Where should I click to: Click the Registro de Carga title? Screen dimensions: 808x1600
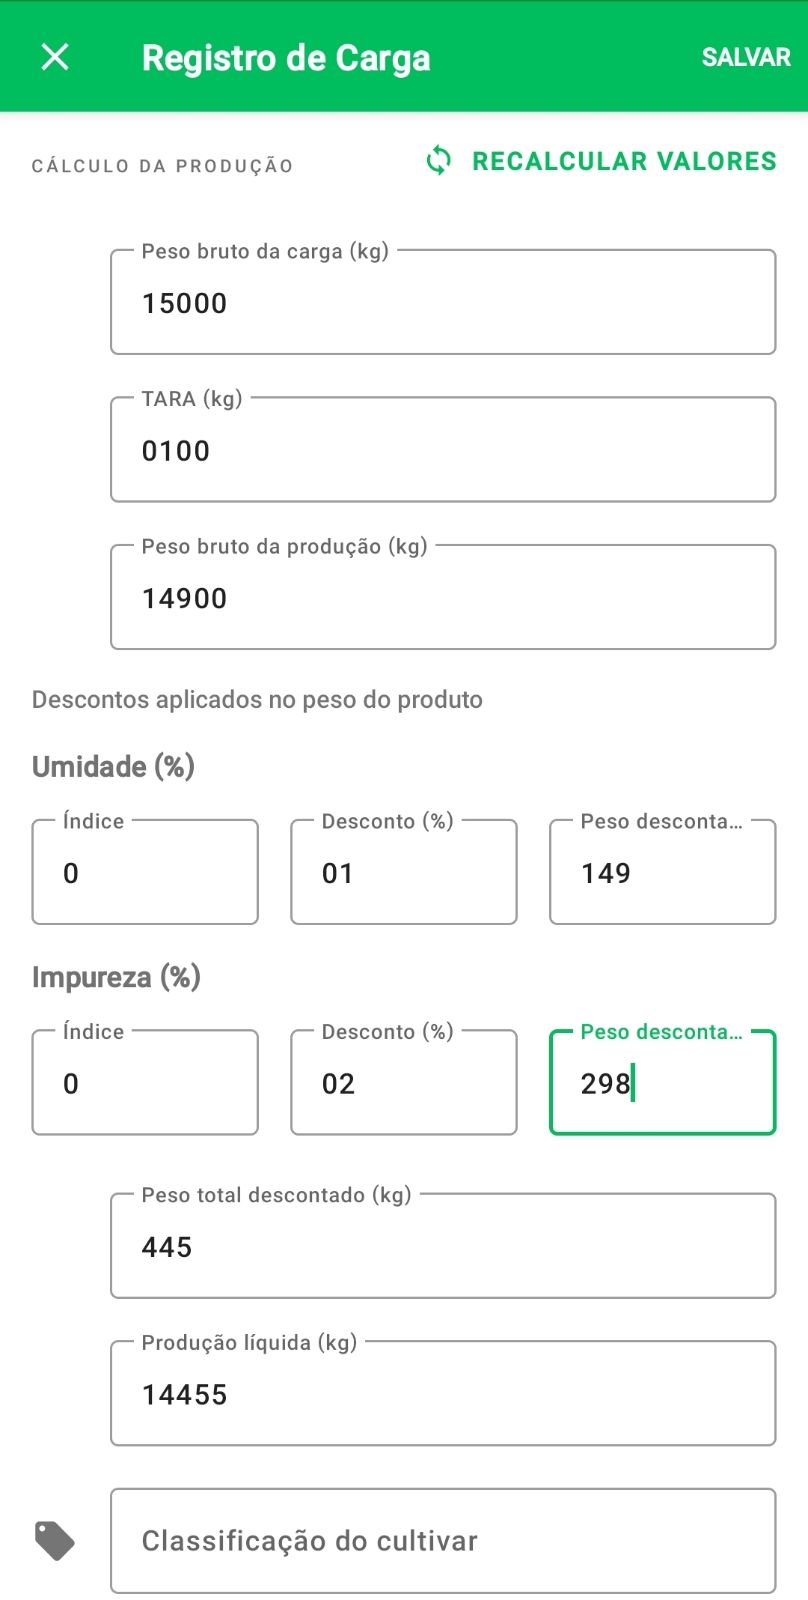(x=286, y=58)
